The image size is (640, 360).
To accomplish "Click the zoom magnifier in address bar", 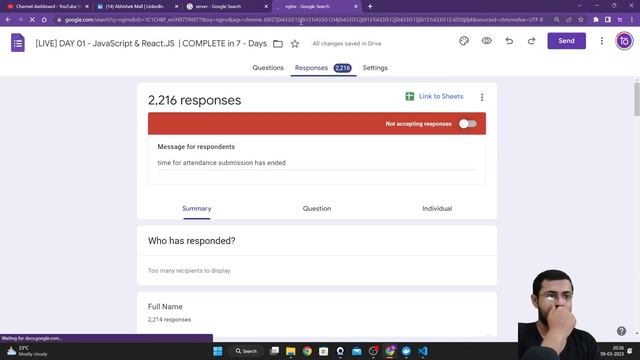I will point(557,20).
